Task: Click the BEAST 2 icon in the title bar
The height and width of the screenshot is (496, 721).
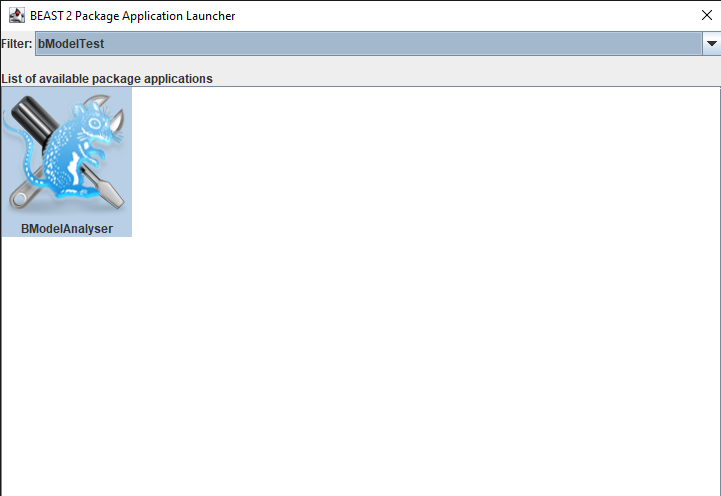Action: [17, 15]
